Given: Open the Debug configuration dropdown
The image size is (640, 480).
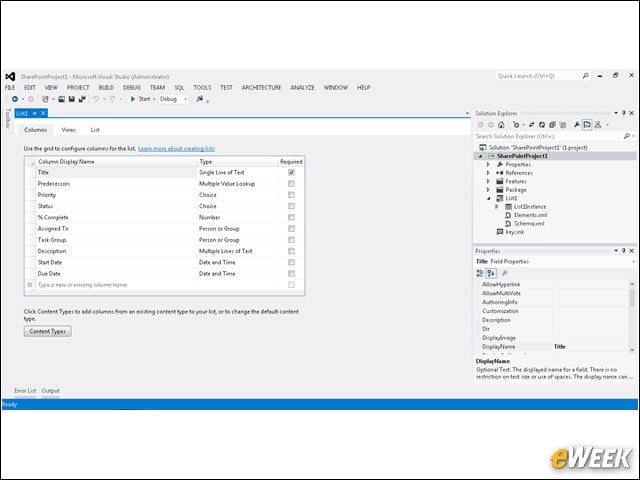Looking at the screenshot, I should [186, 99].
